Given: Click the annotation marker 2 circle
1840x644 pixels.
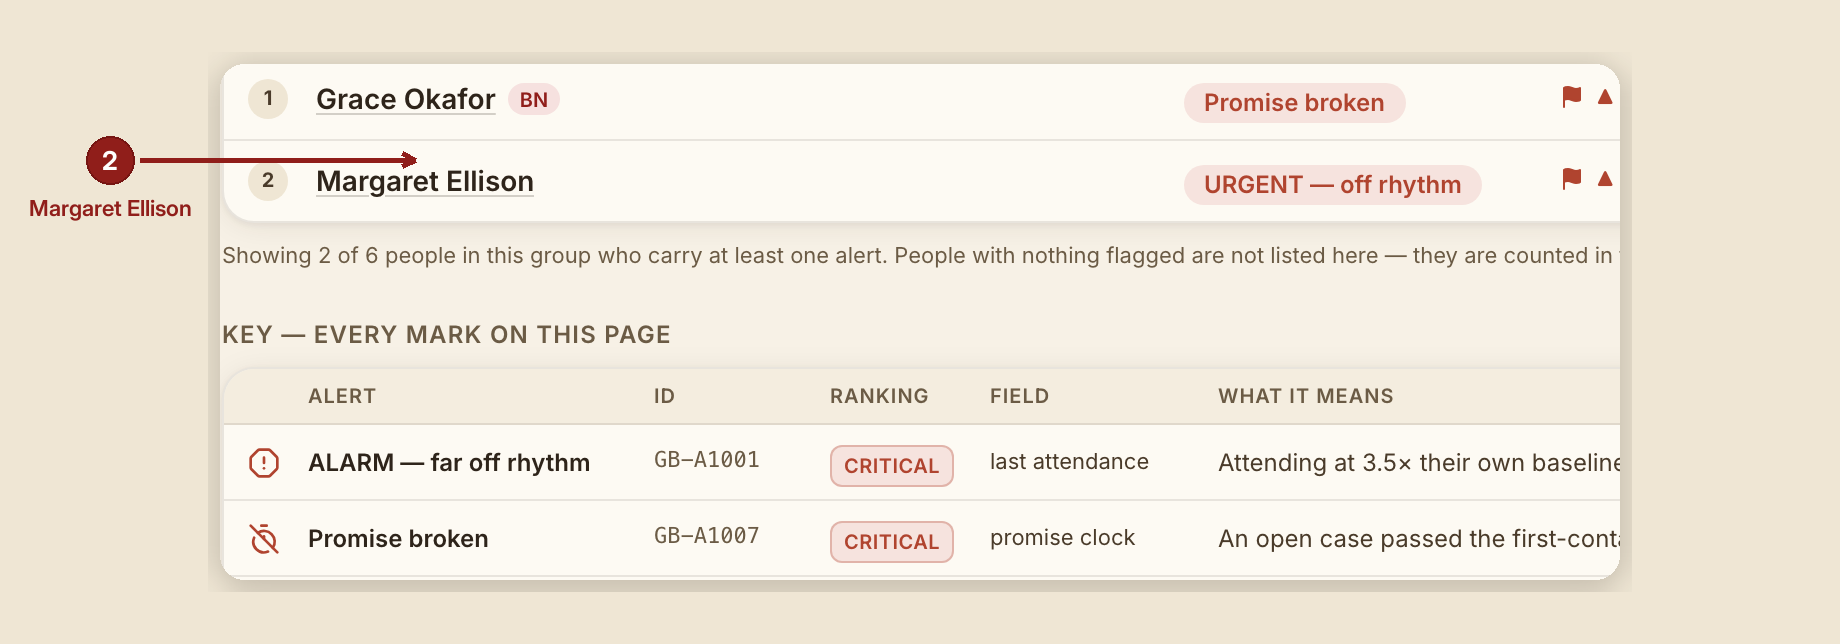Looking at the screenshot, I should tap(110, 160).
